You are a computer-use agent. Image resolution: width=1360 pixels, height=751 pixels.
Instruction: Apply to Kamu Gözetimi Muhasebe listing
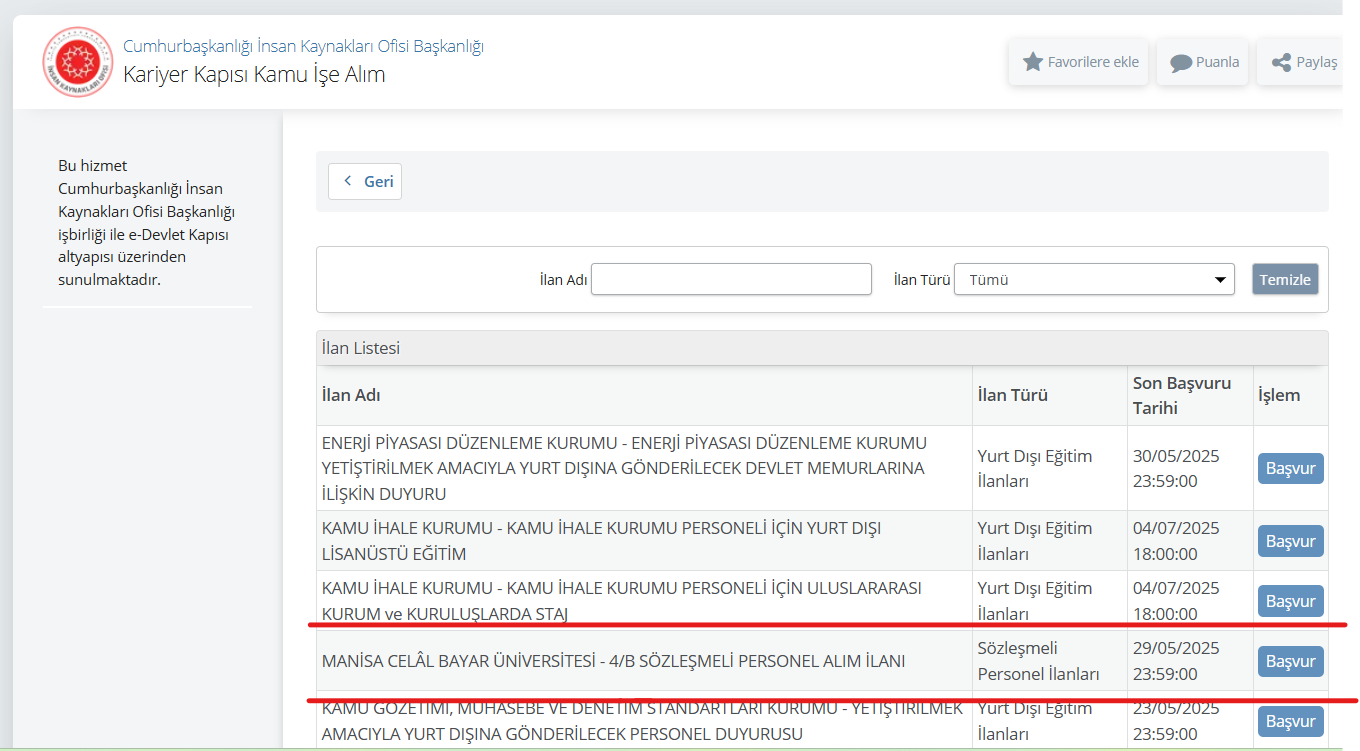(x=1291, y=721)
